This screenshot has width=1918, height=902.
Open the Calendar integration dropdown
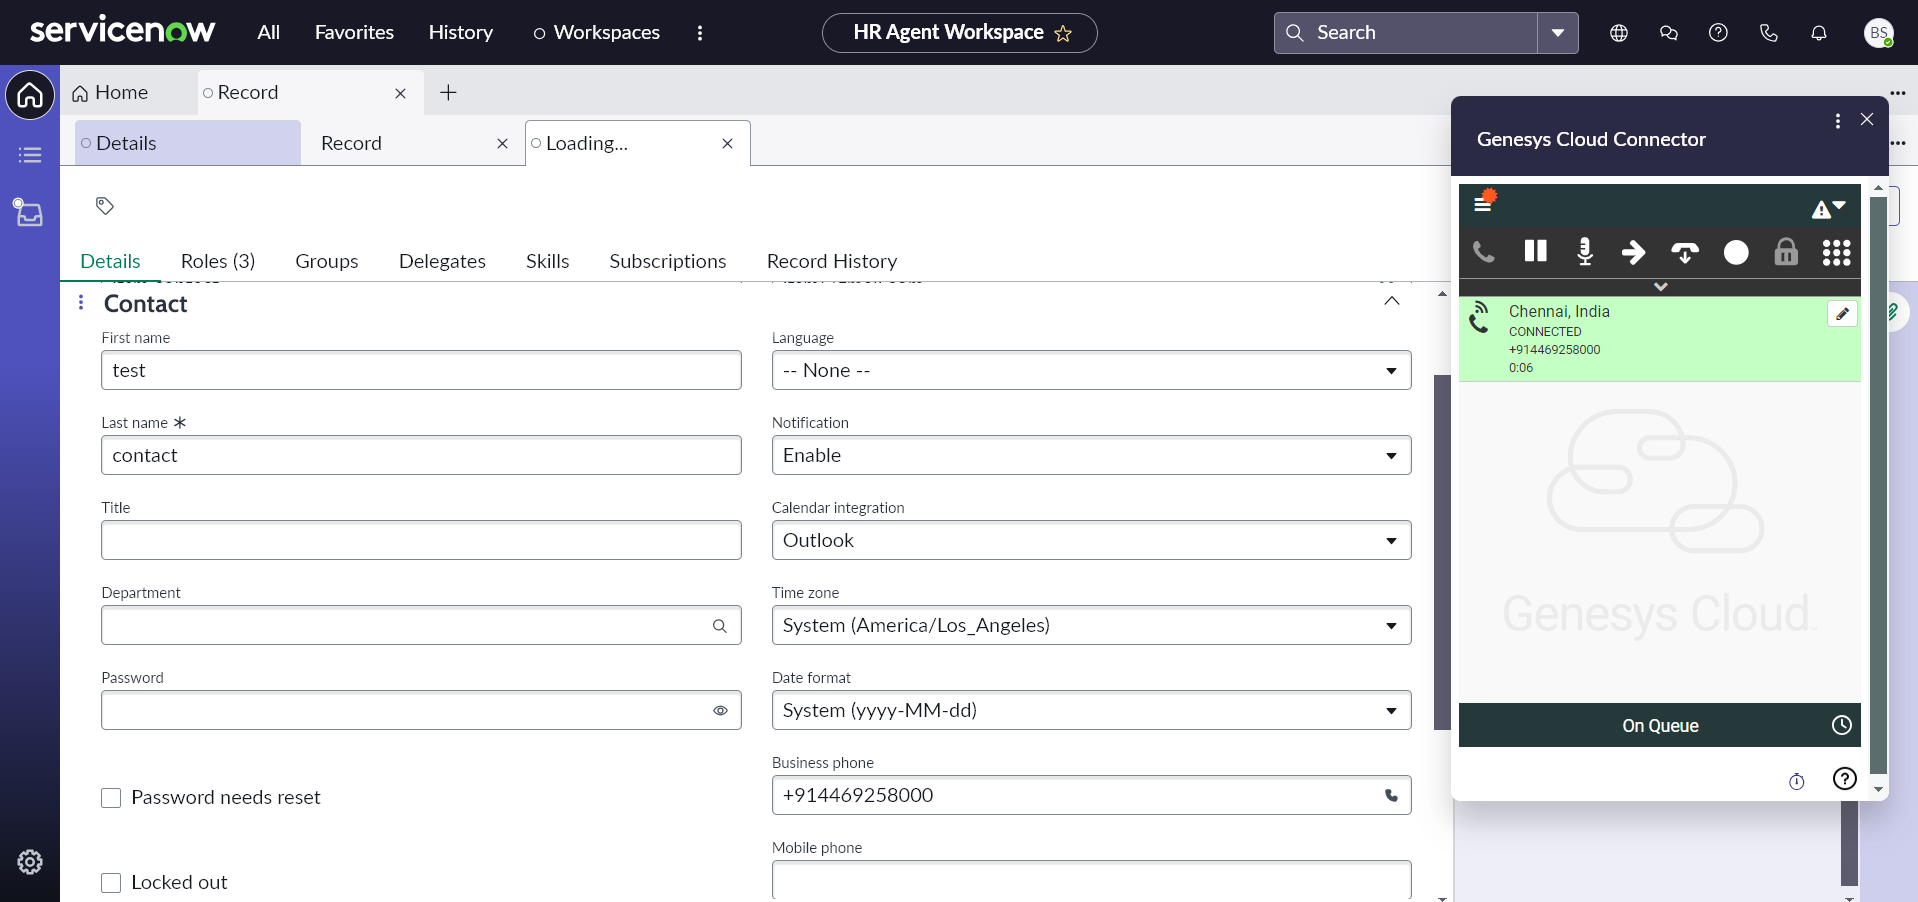coord(1091,540)
